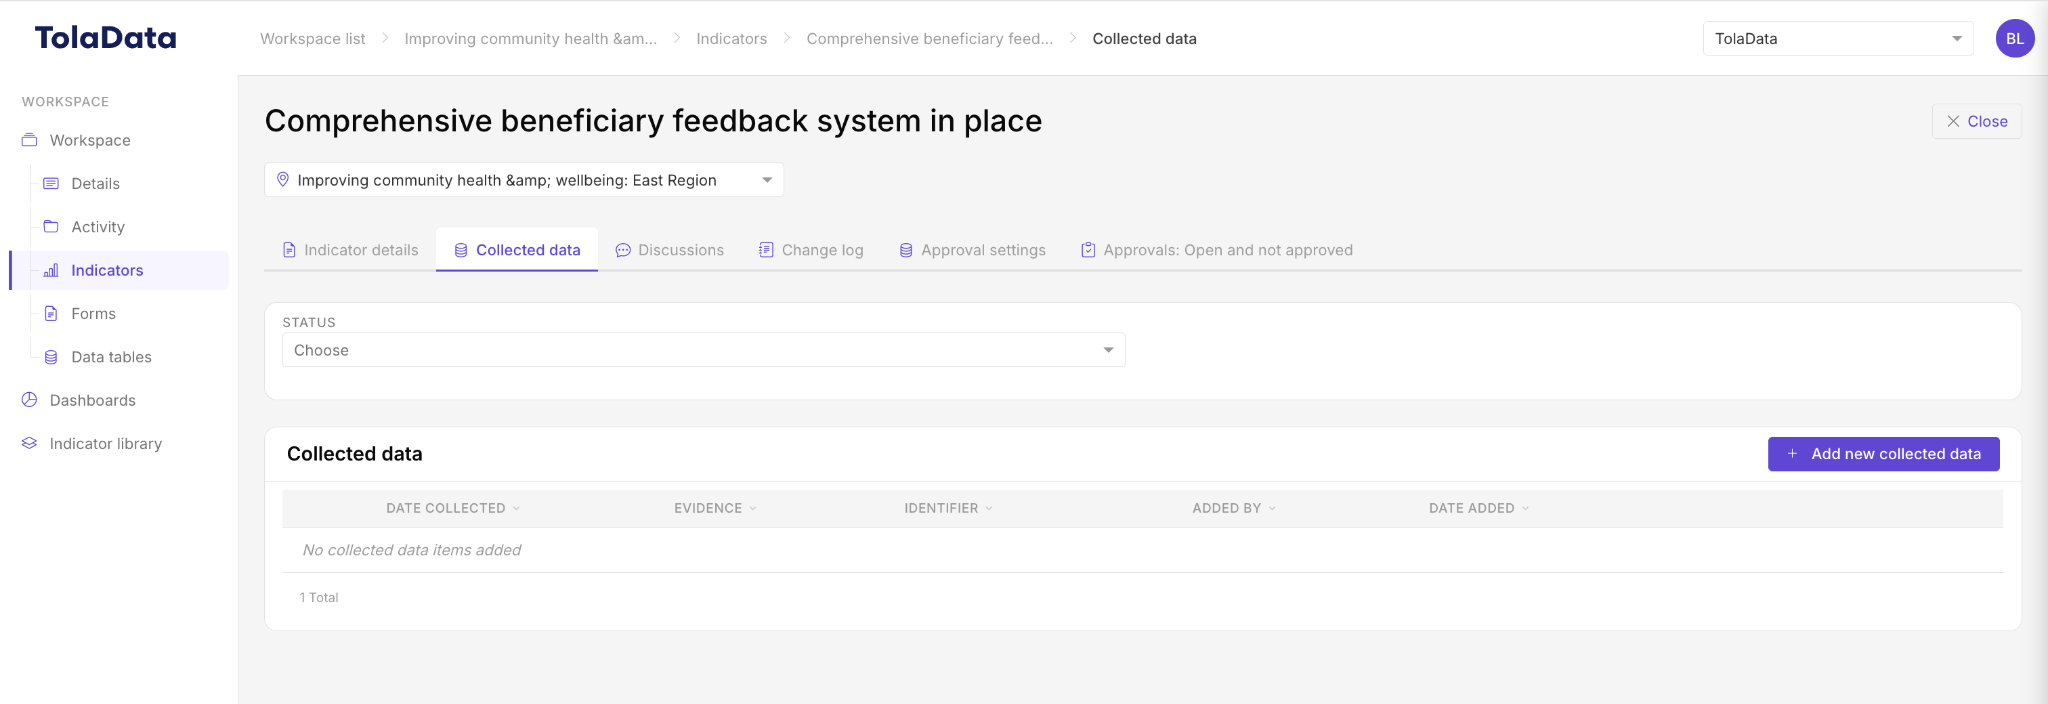Click 'No collected data items added' text
The height and width of the screenshot is (704, 2048).
412,550
